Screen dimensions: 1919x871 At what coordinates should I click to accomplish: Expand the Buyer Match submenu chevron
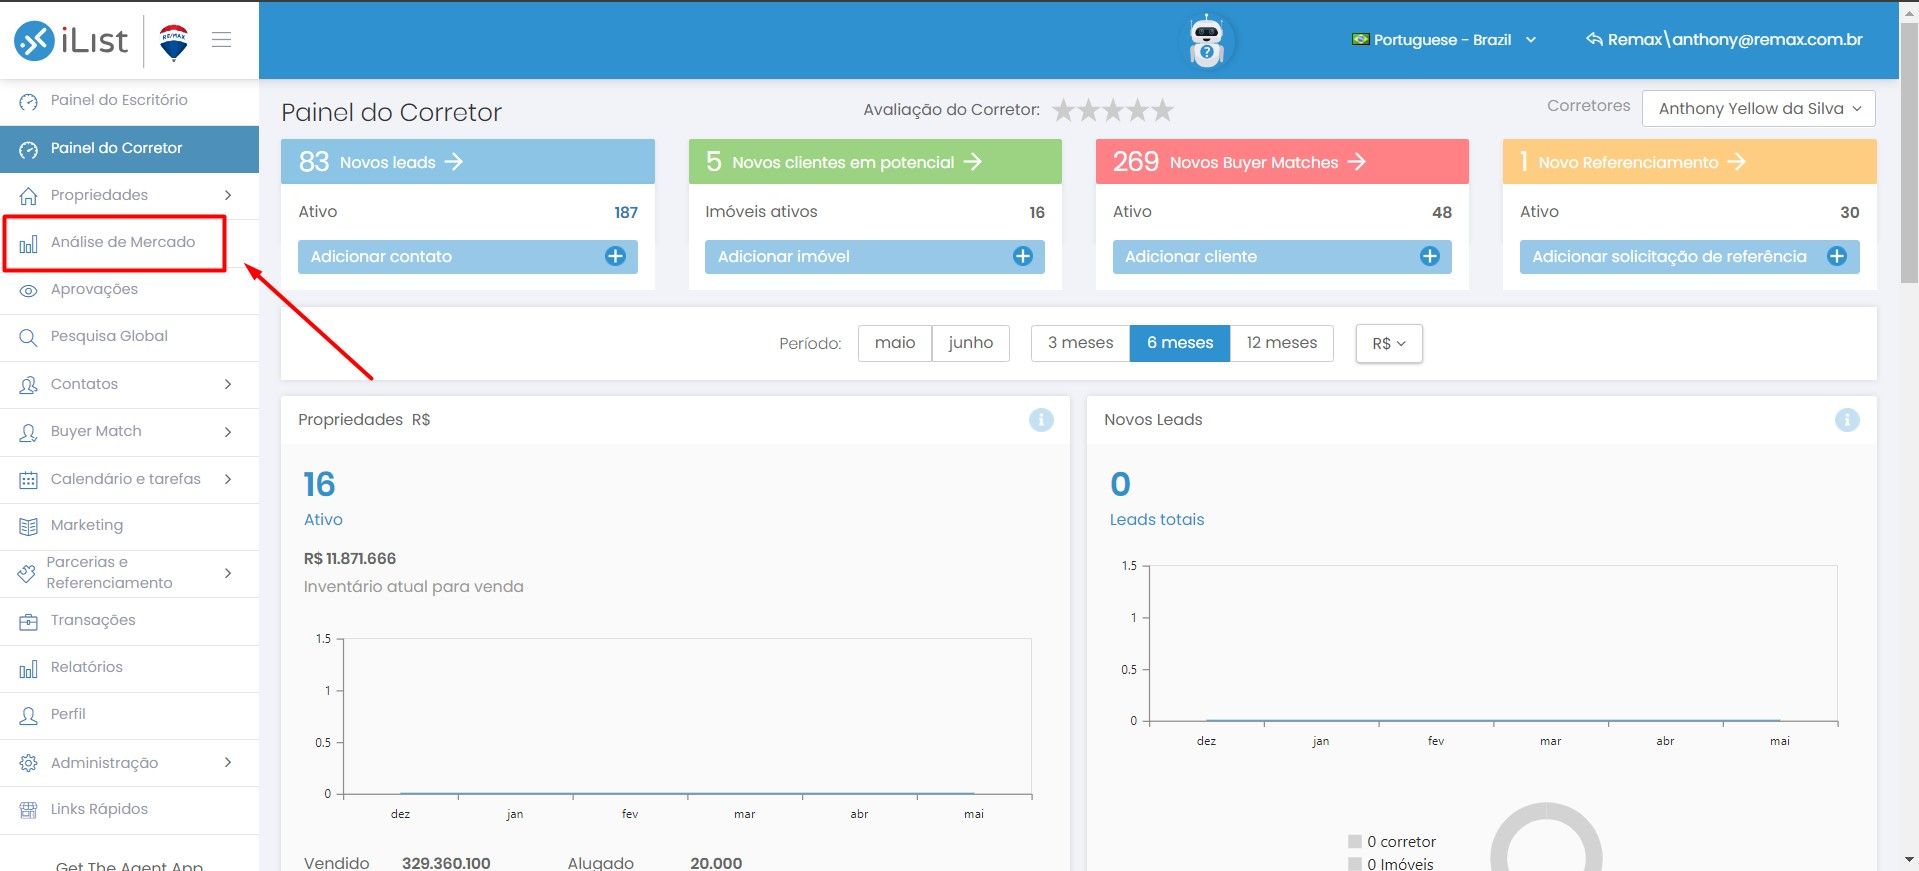228,432
